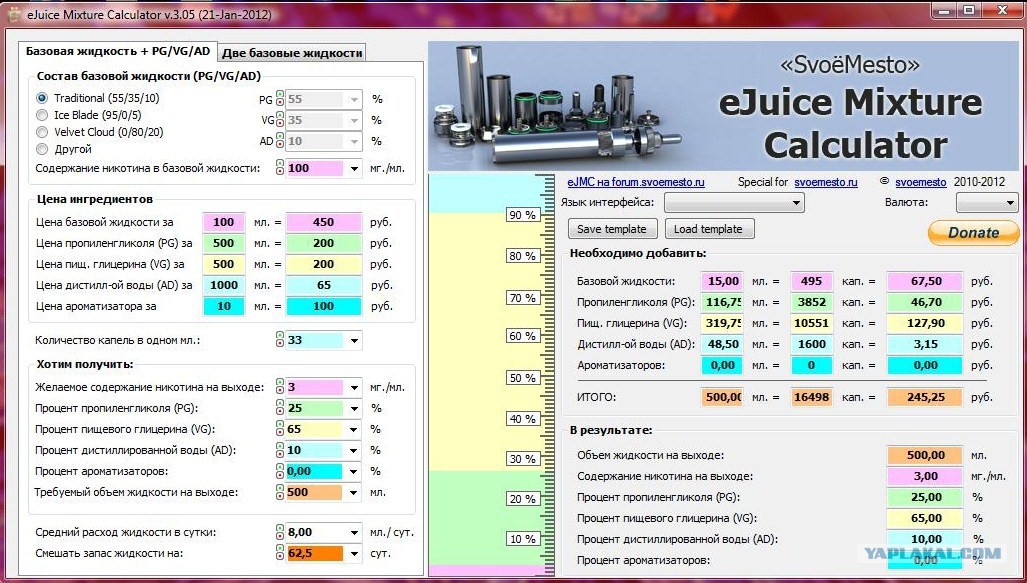Increase Процент ароматизаторов with green arrow
This screenshot has width=1027, height=583.
(280, 467)
